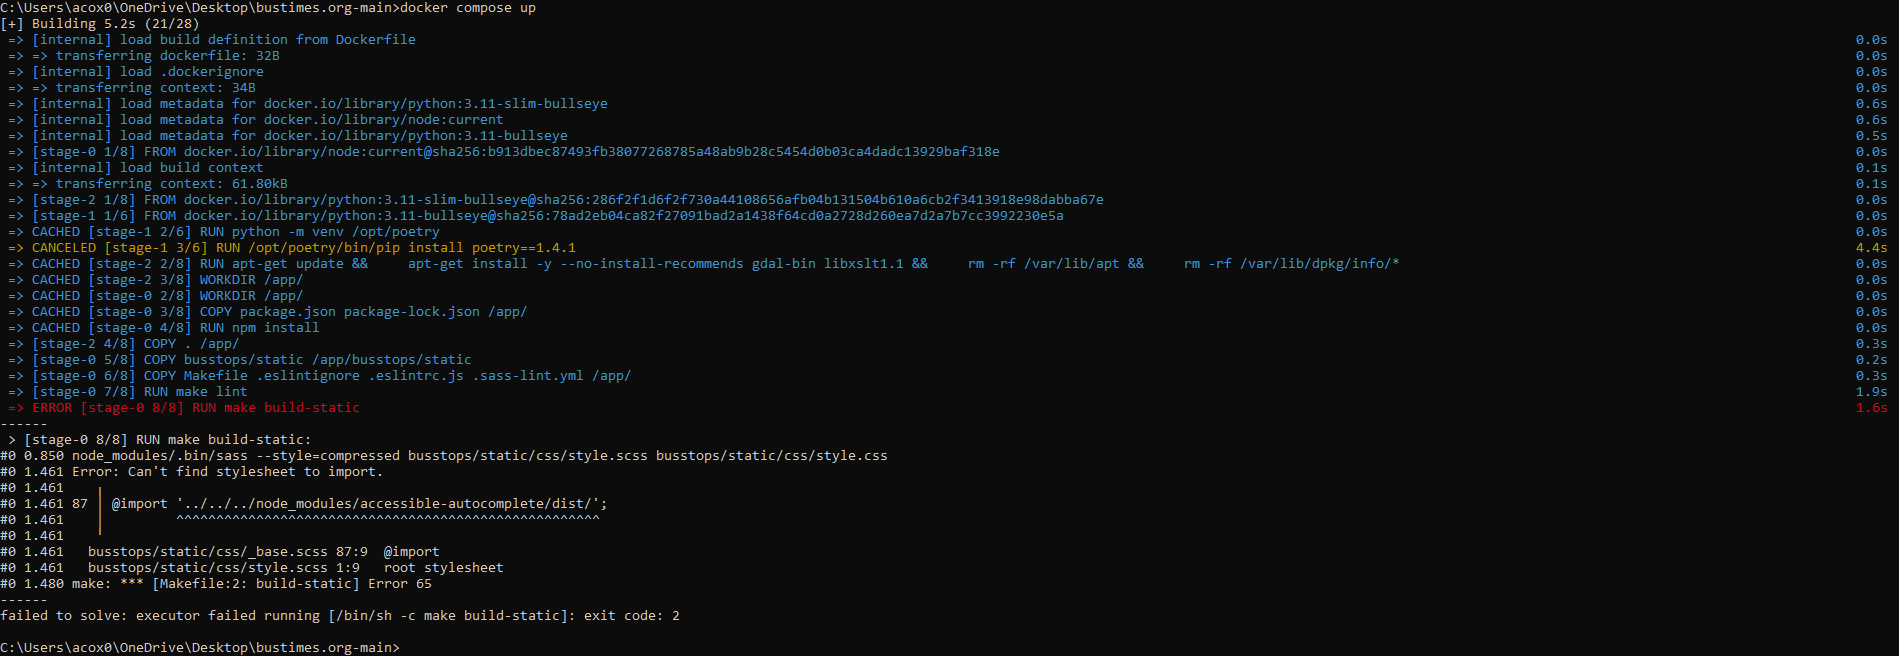Click the "load .dockerignore" line
The height and width of the screenshot is (656, 1899).
tap(147, 72)
